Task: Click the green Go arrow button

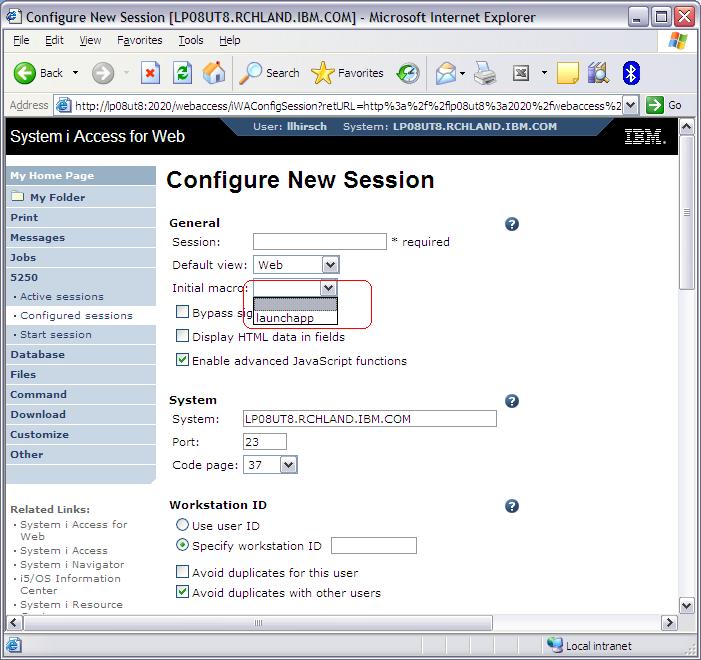Action: (x=655, y=106)
